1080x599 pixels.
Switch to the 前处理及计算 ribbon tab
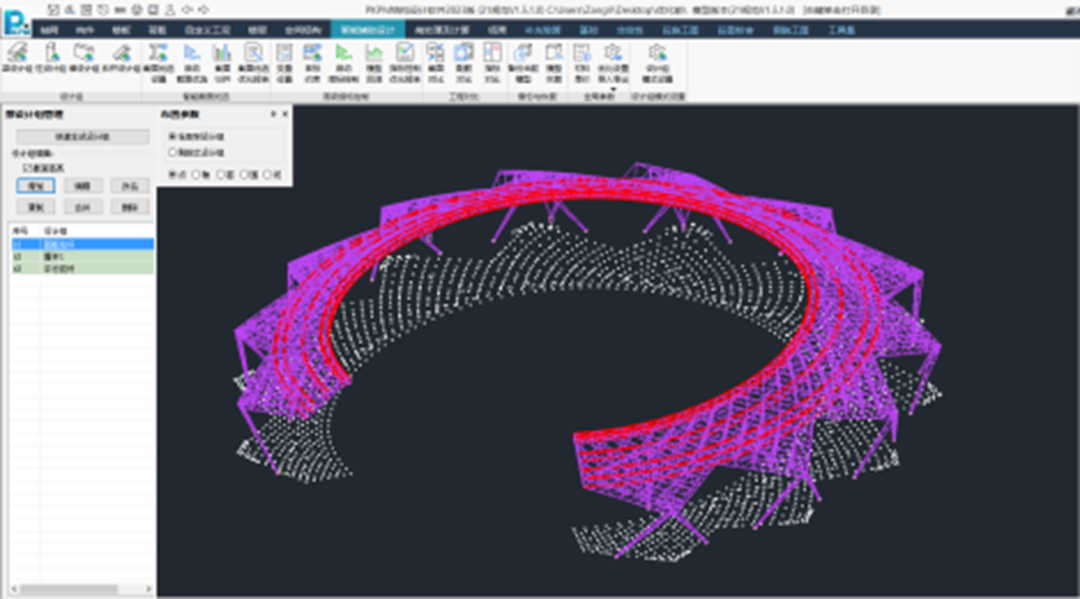[x=441, y=30]
